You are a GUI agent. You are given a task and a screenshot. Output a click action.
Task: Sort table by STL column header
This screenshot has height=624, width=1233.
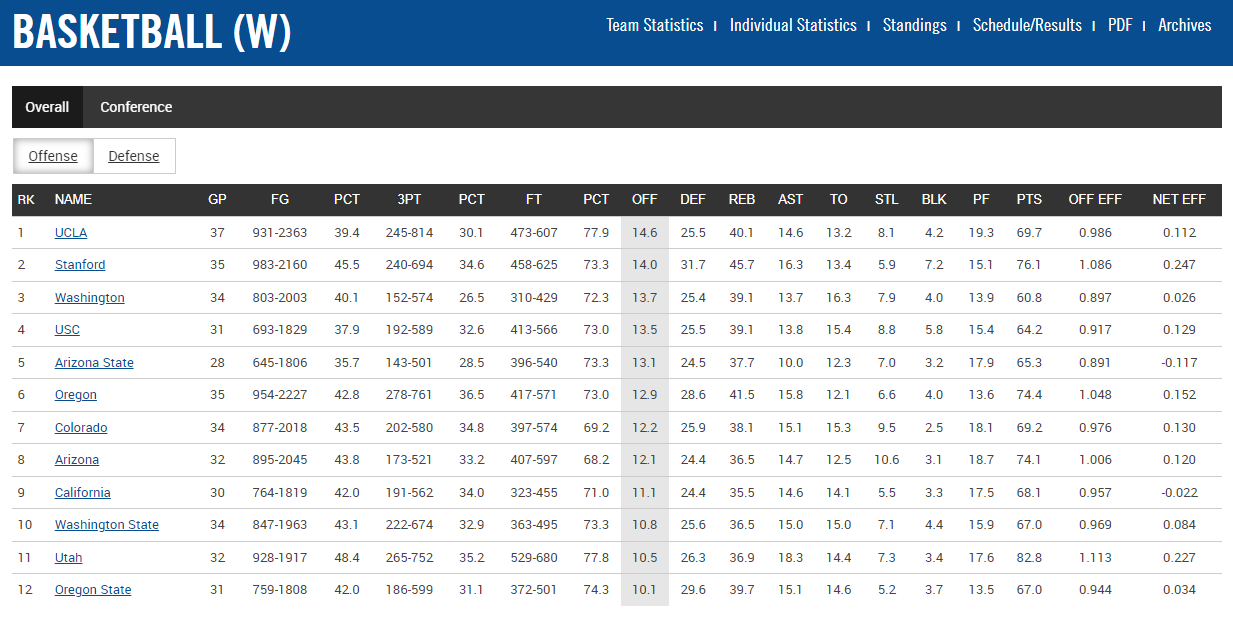886,200
